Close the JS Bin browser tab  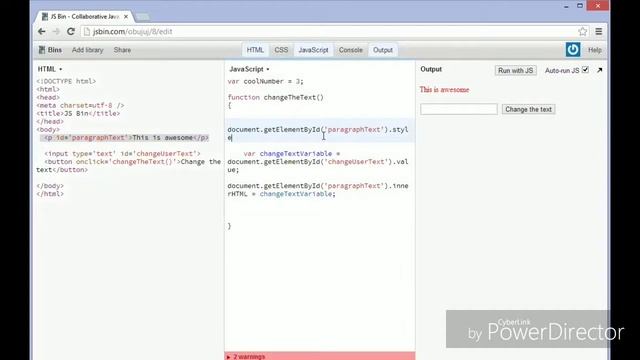126,17
